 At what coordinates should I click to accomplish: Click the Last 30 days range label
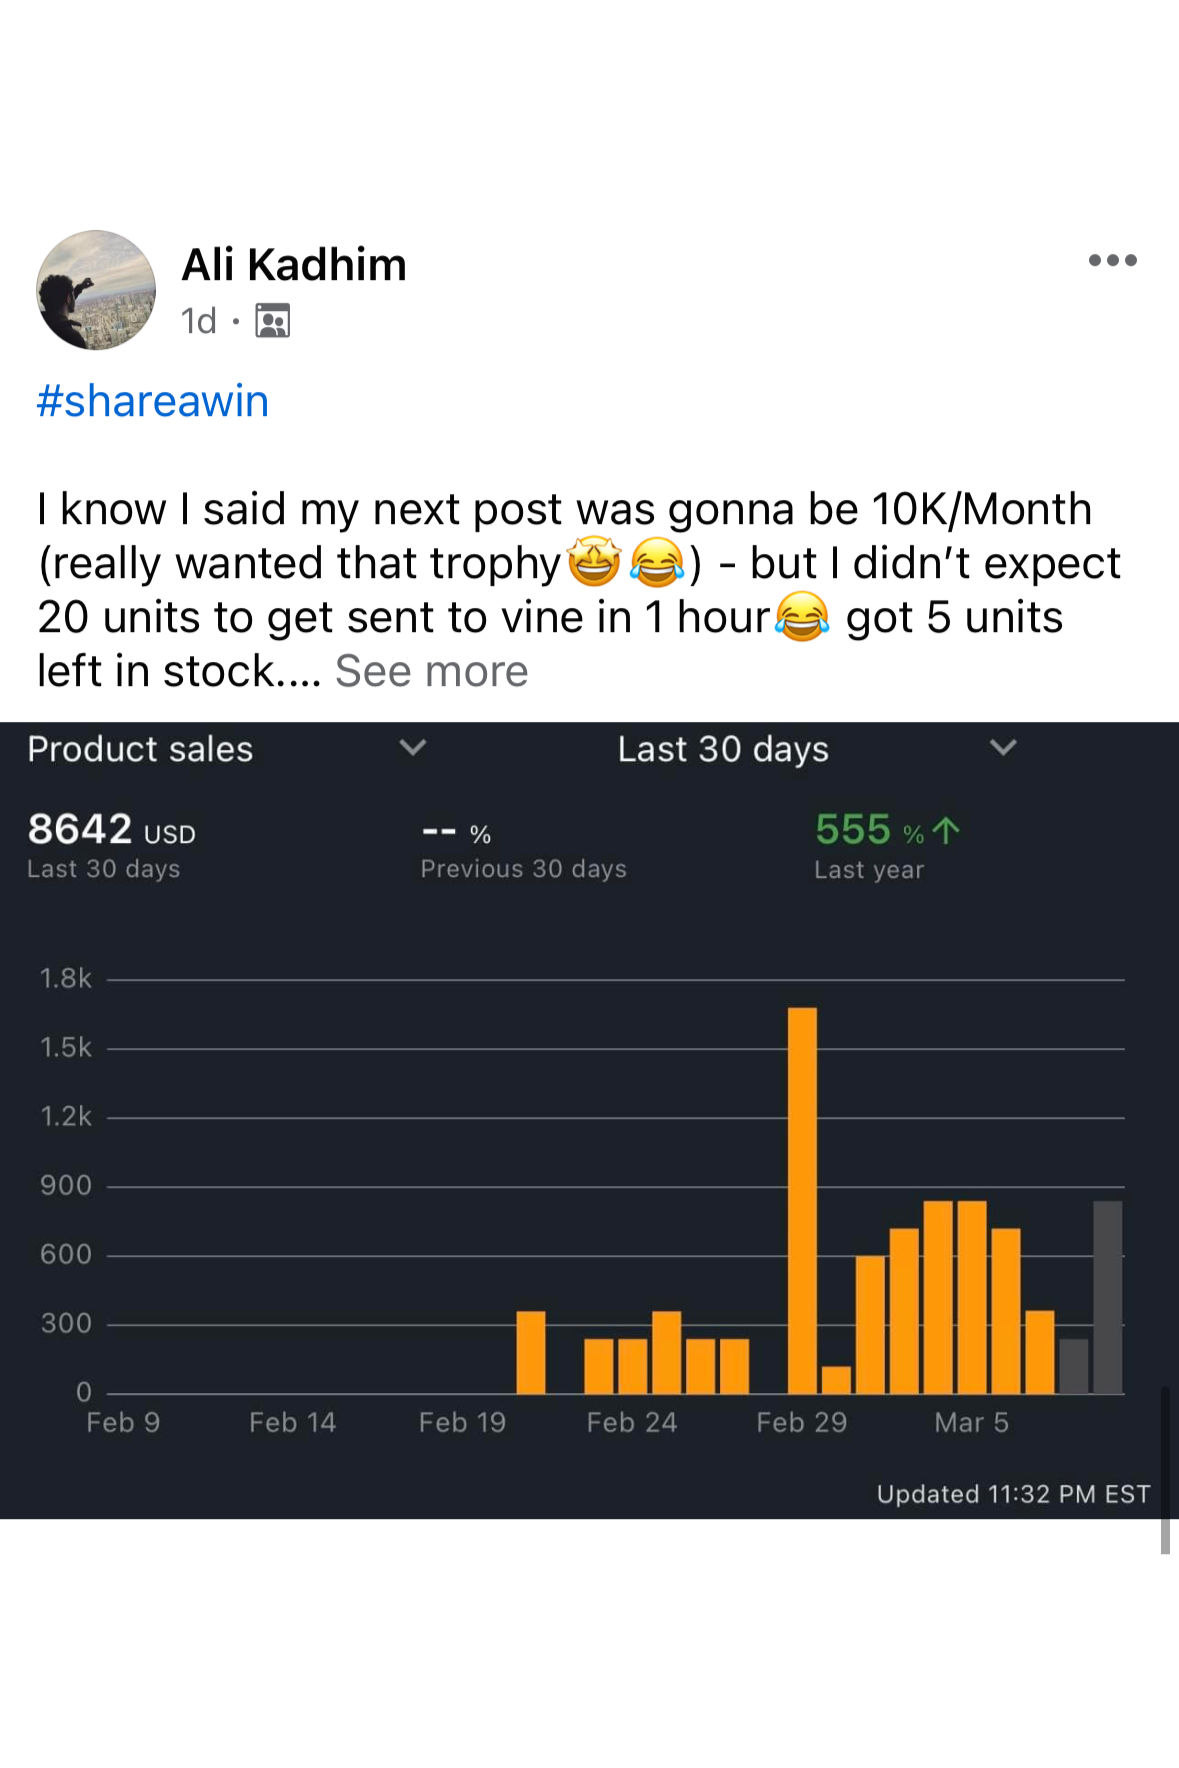pyautogui.click(x=723, y=749)
